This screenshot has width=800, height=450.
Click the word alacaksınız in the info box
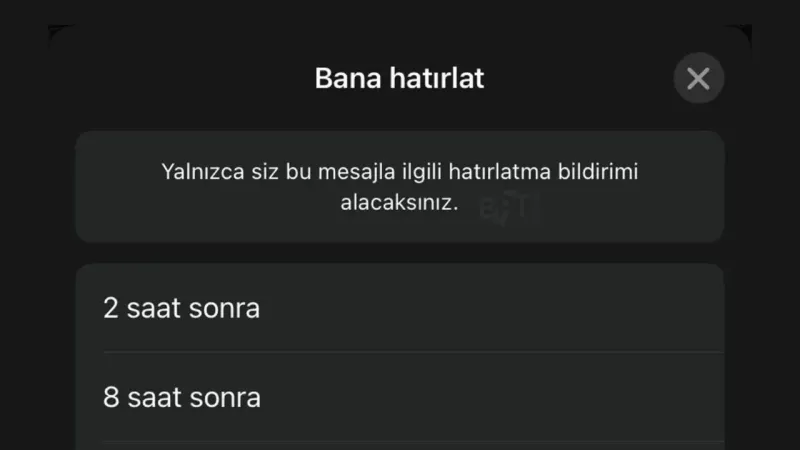coord(399,202)
